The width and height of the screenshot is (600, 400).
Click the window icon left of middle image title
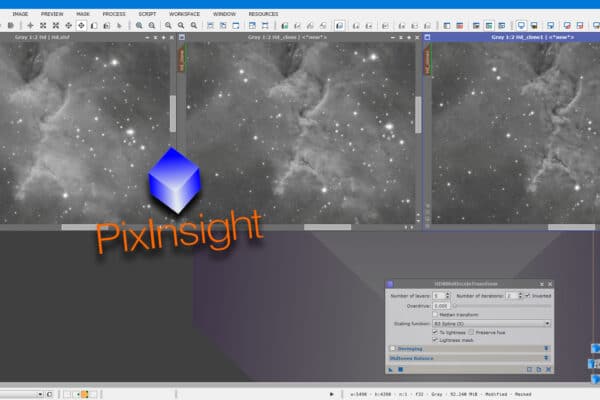coord(182,37)
